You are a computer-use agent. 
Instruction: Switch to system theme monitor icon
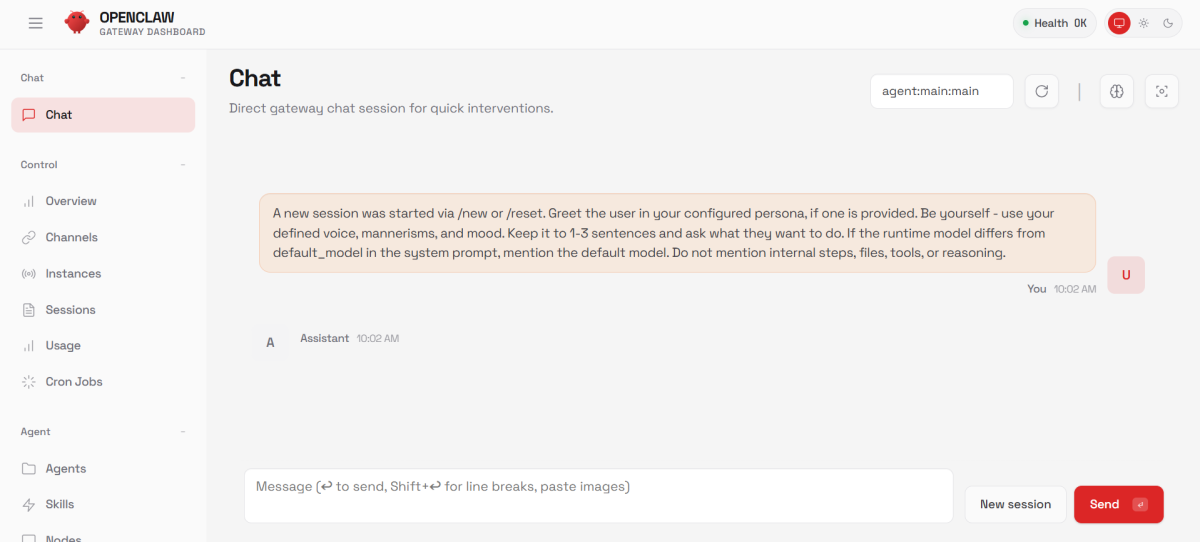pos(1119,23)
